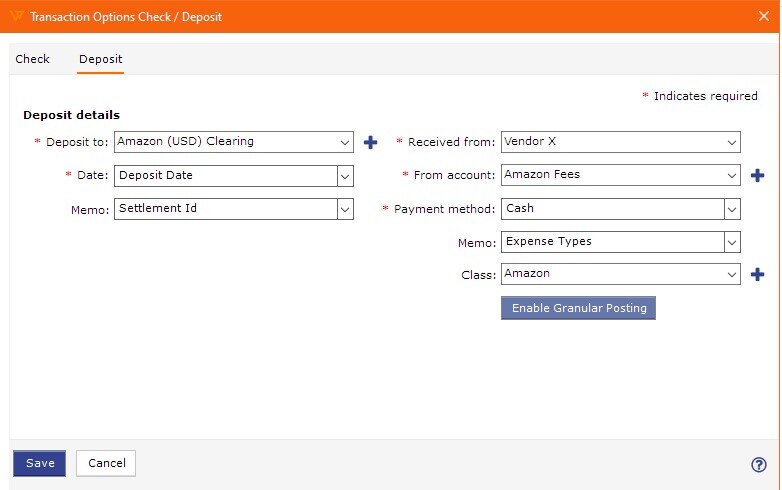Close the Transaction Options dialog
Image resolution: width=782 pixels, height=490 pixels.
pyautogui.click(x=764, y=16)
